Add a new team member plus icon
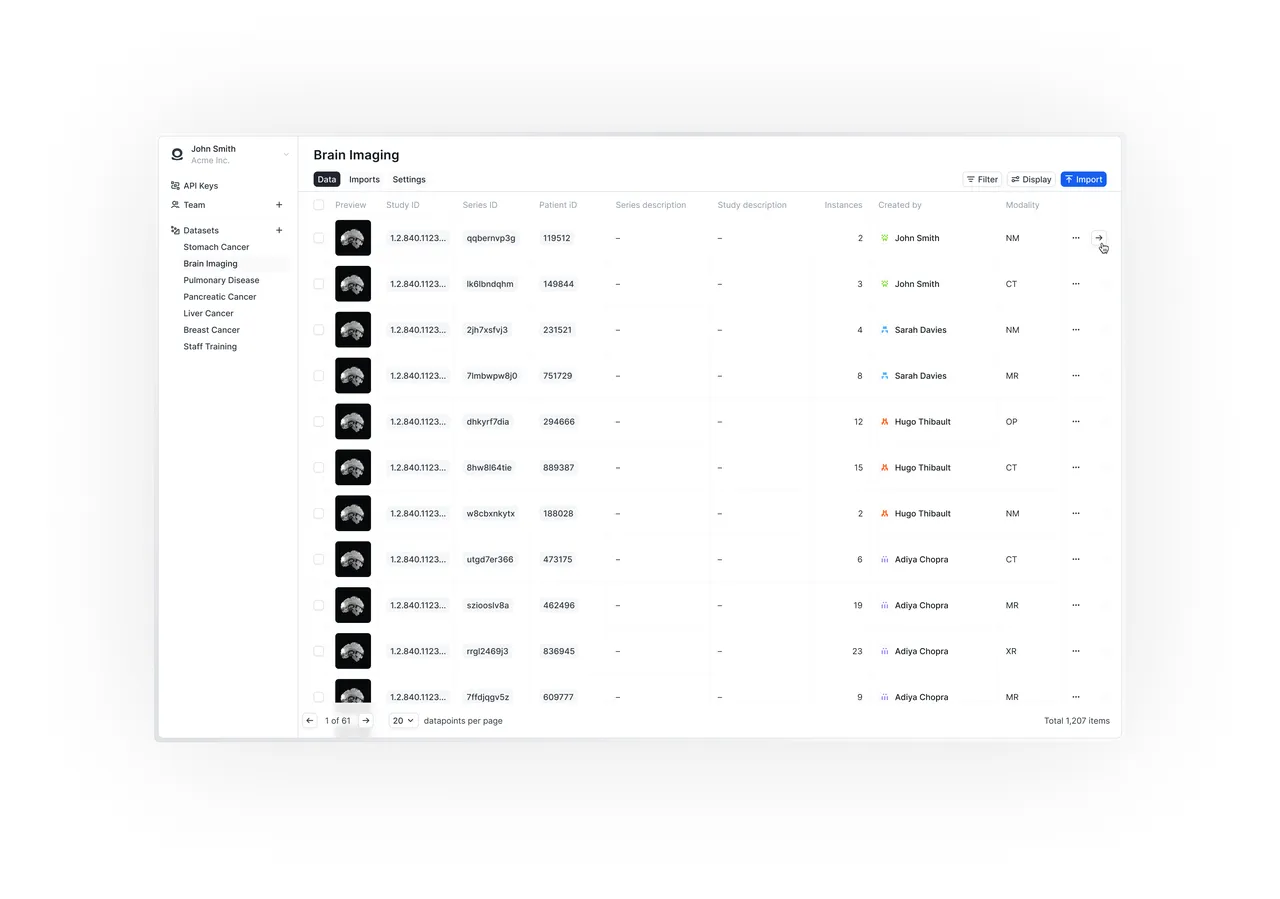 pyautogui.click(x=279, y=205)
